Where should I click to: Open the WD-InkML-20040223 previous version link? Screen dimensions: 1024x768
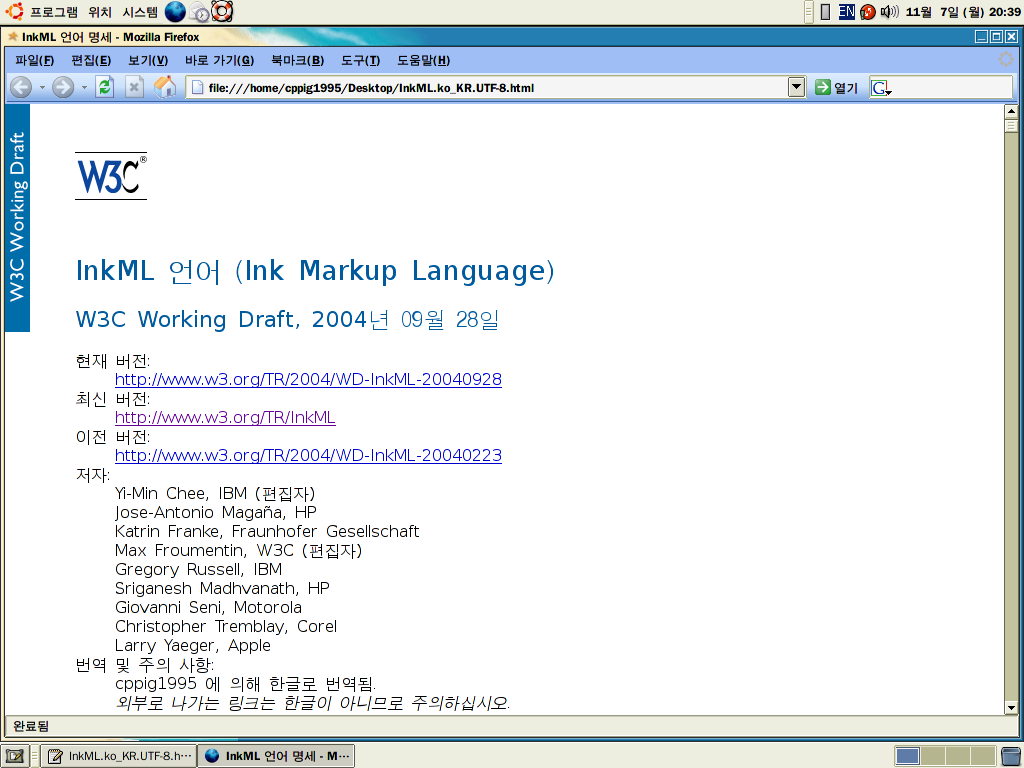(308, 455)
